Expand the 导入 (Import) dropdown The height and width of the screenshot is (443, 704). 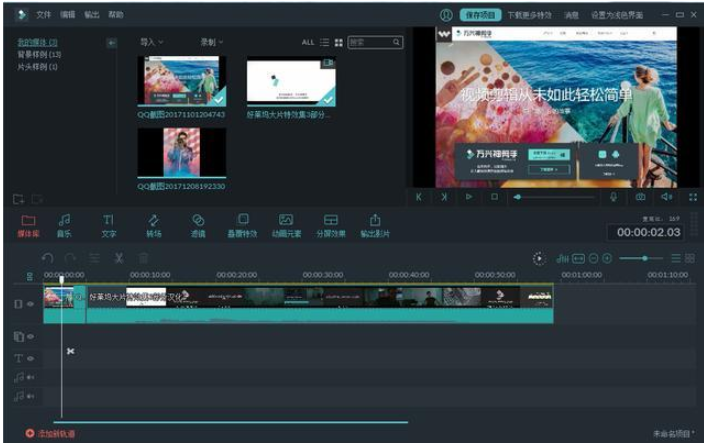pos(152,42)
